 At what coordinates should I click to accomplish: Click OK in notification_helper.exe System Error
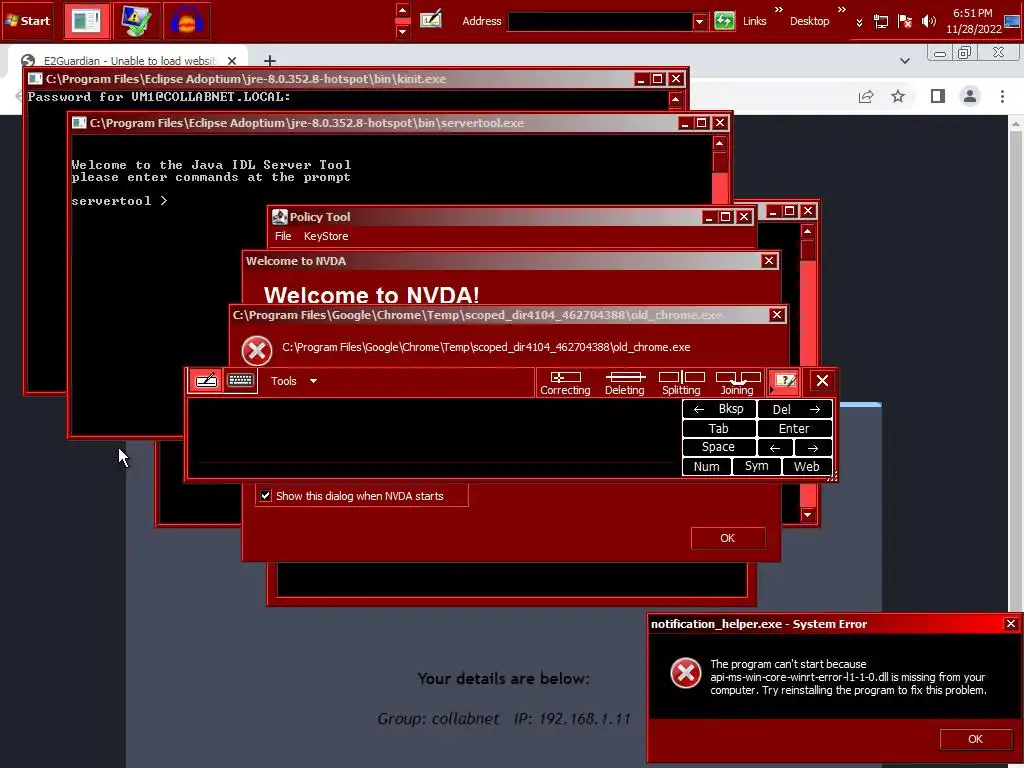click(x=976, y=739)
